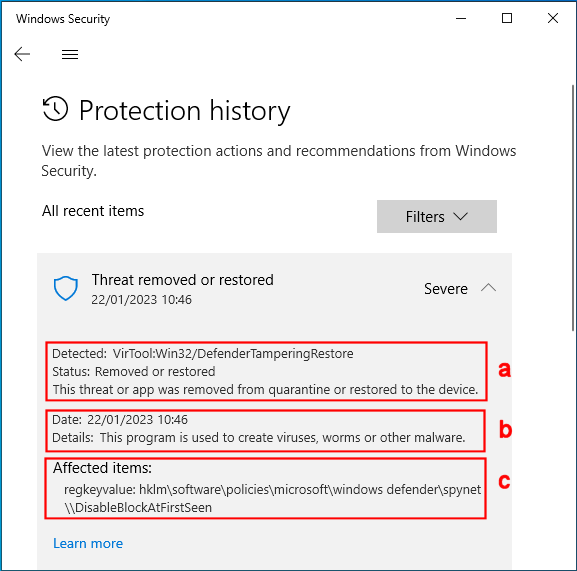The width and height of the screenshot is (577, 571).
Task: Click the Protection history clock icon
Action: pos(56,109)
